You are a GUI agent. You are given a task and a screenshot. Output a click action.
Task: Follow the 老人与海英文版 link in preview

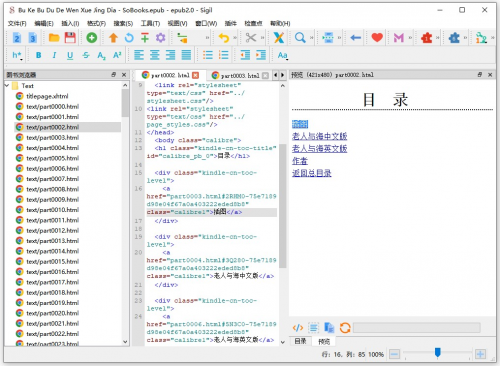click(x=319, y=149)
